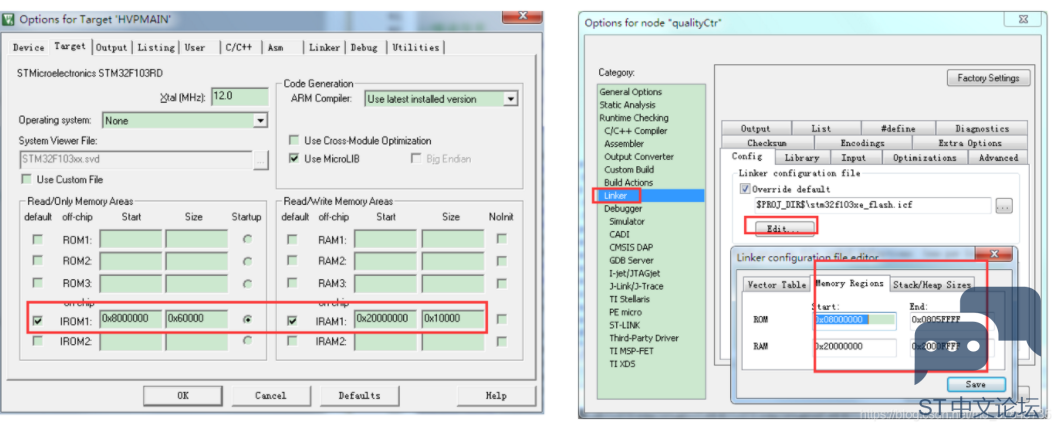Check the ROM2 default checkbox
This screenshot has height=431, width=1052.
[38, 260]
